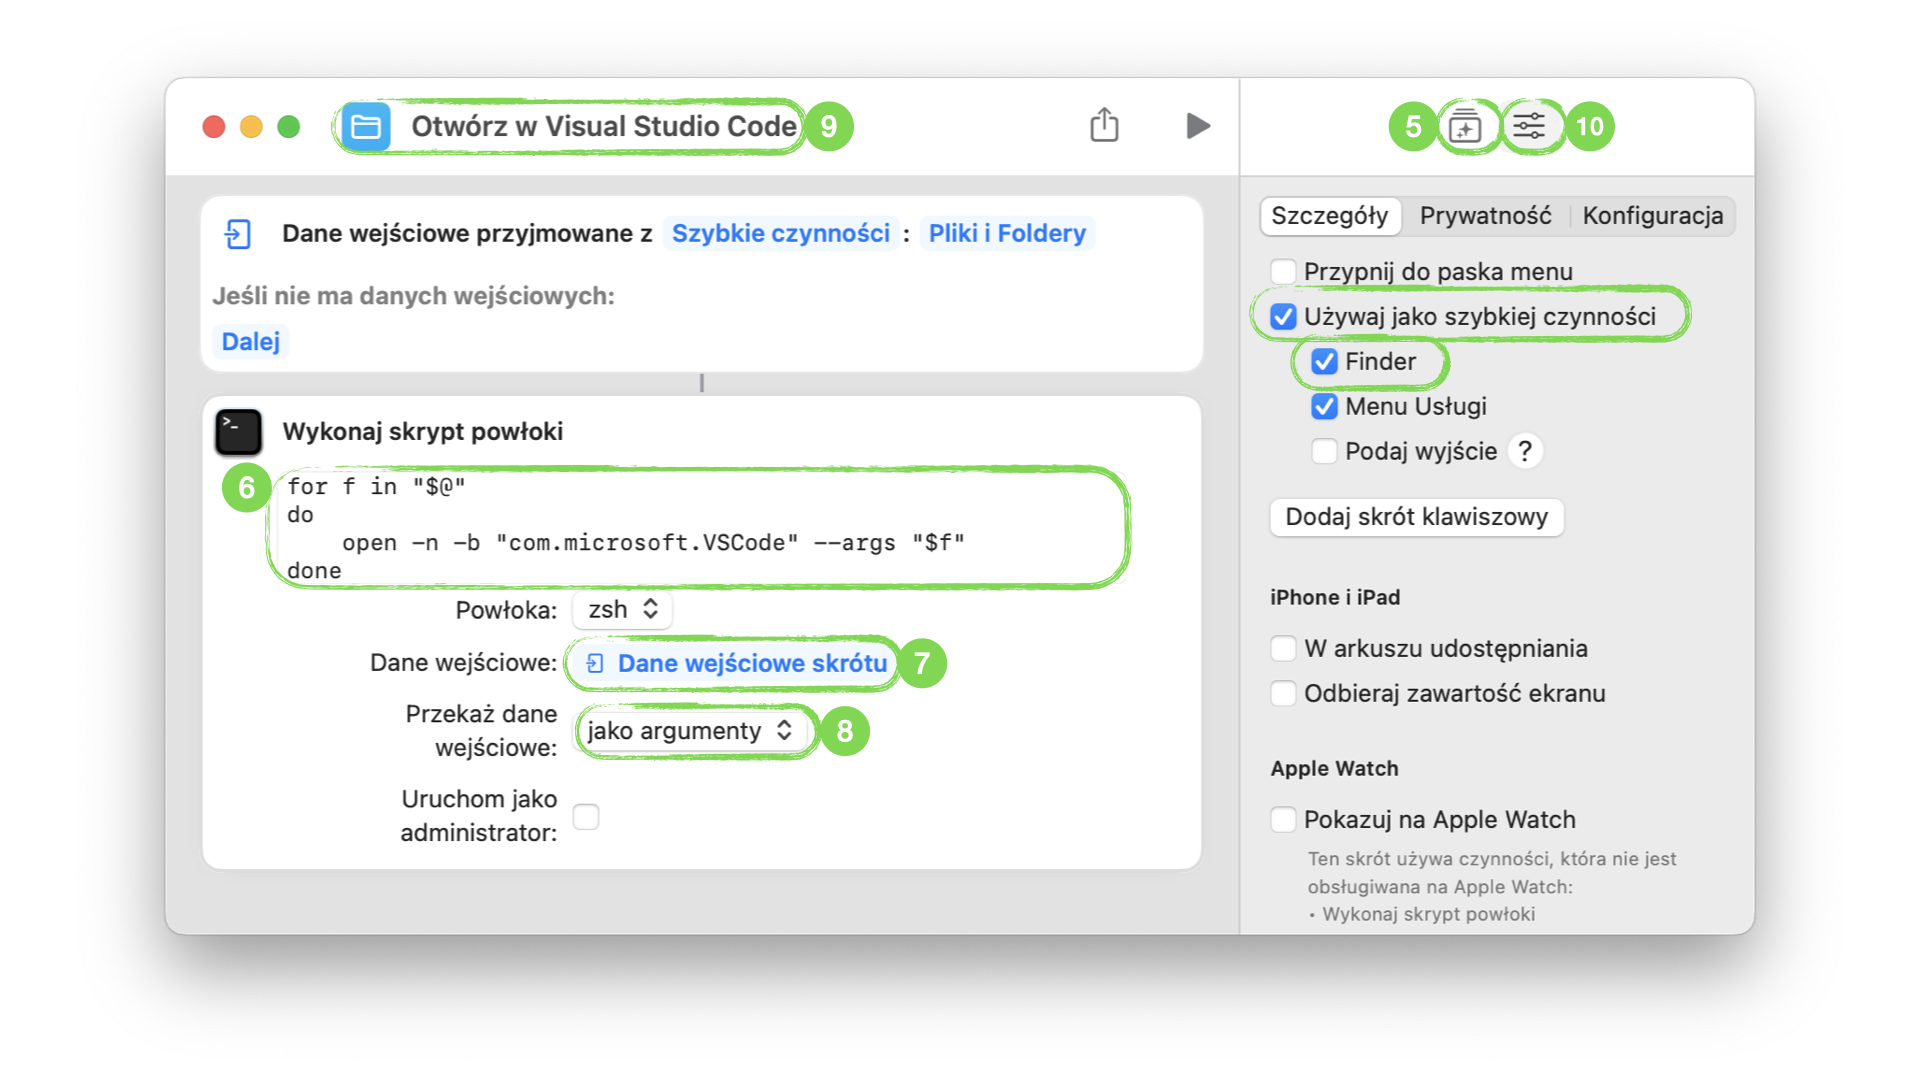
Task: Expand Przekaż dane wejściowe dropdown
Action: (686, 731)
